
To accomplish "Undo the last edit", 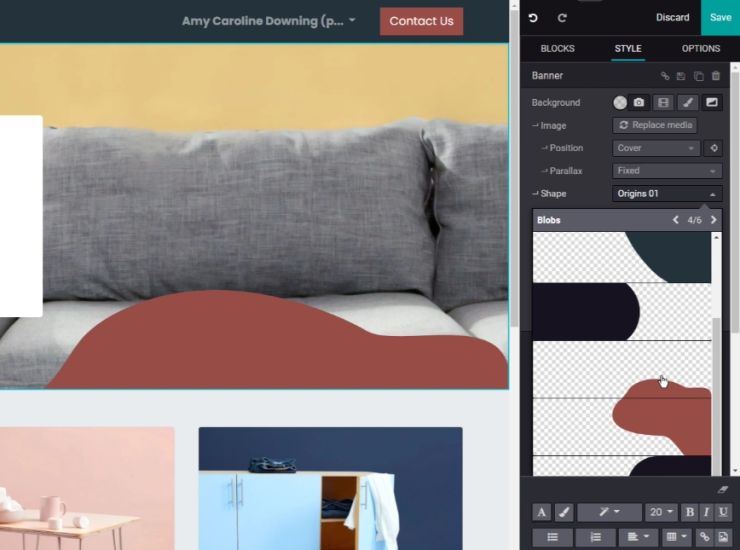I will 533,18.
